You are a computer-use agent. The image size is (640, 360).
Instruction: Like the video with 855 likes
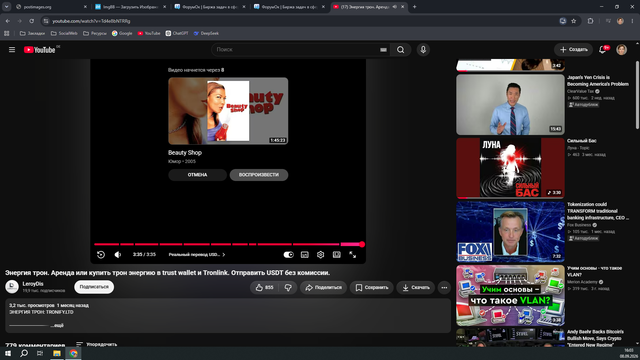pos(264,287)
